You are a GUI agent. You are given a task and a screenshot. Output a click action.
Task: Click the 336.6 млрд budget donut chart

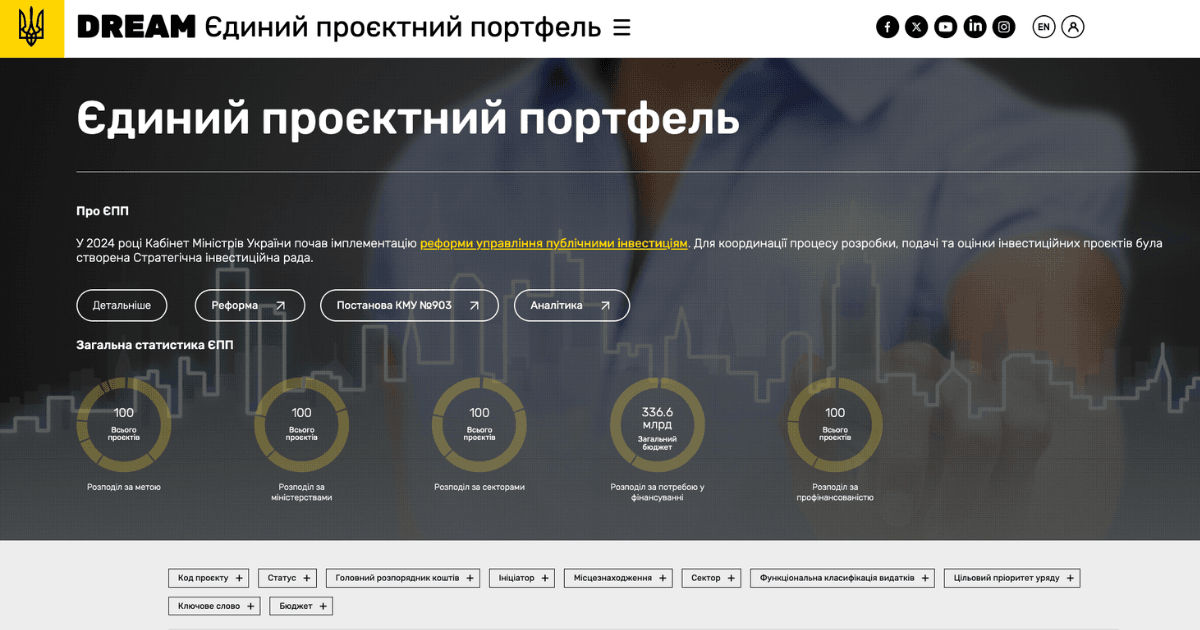(657, 425)
